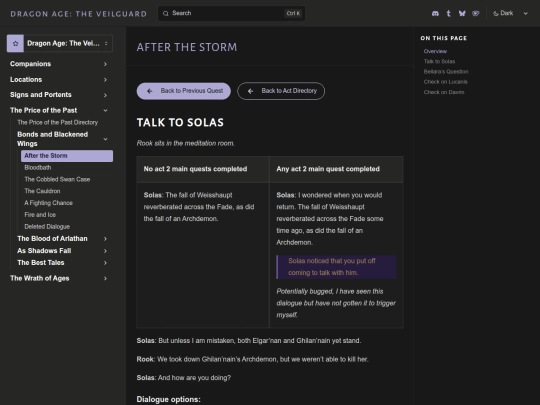Image resolution: width=540 pixels, height=405 pixels.
Task: Open the Ko-fi support icon link
Action: click(x=476, y=13)
